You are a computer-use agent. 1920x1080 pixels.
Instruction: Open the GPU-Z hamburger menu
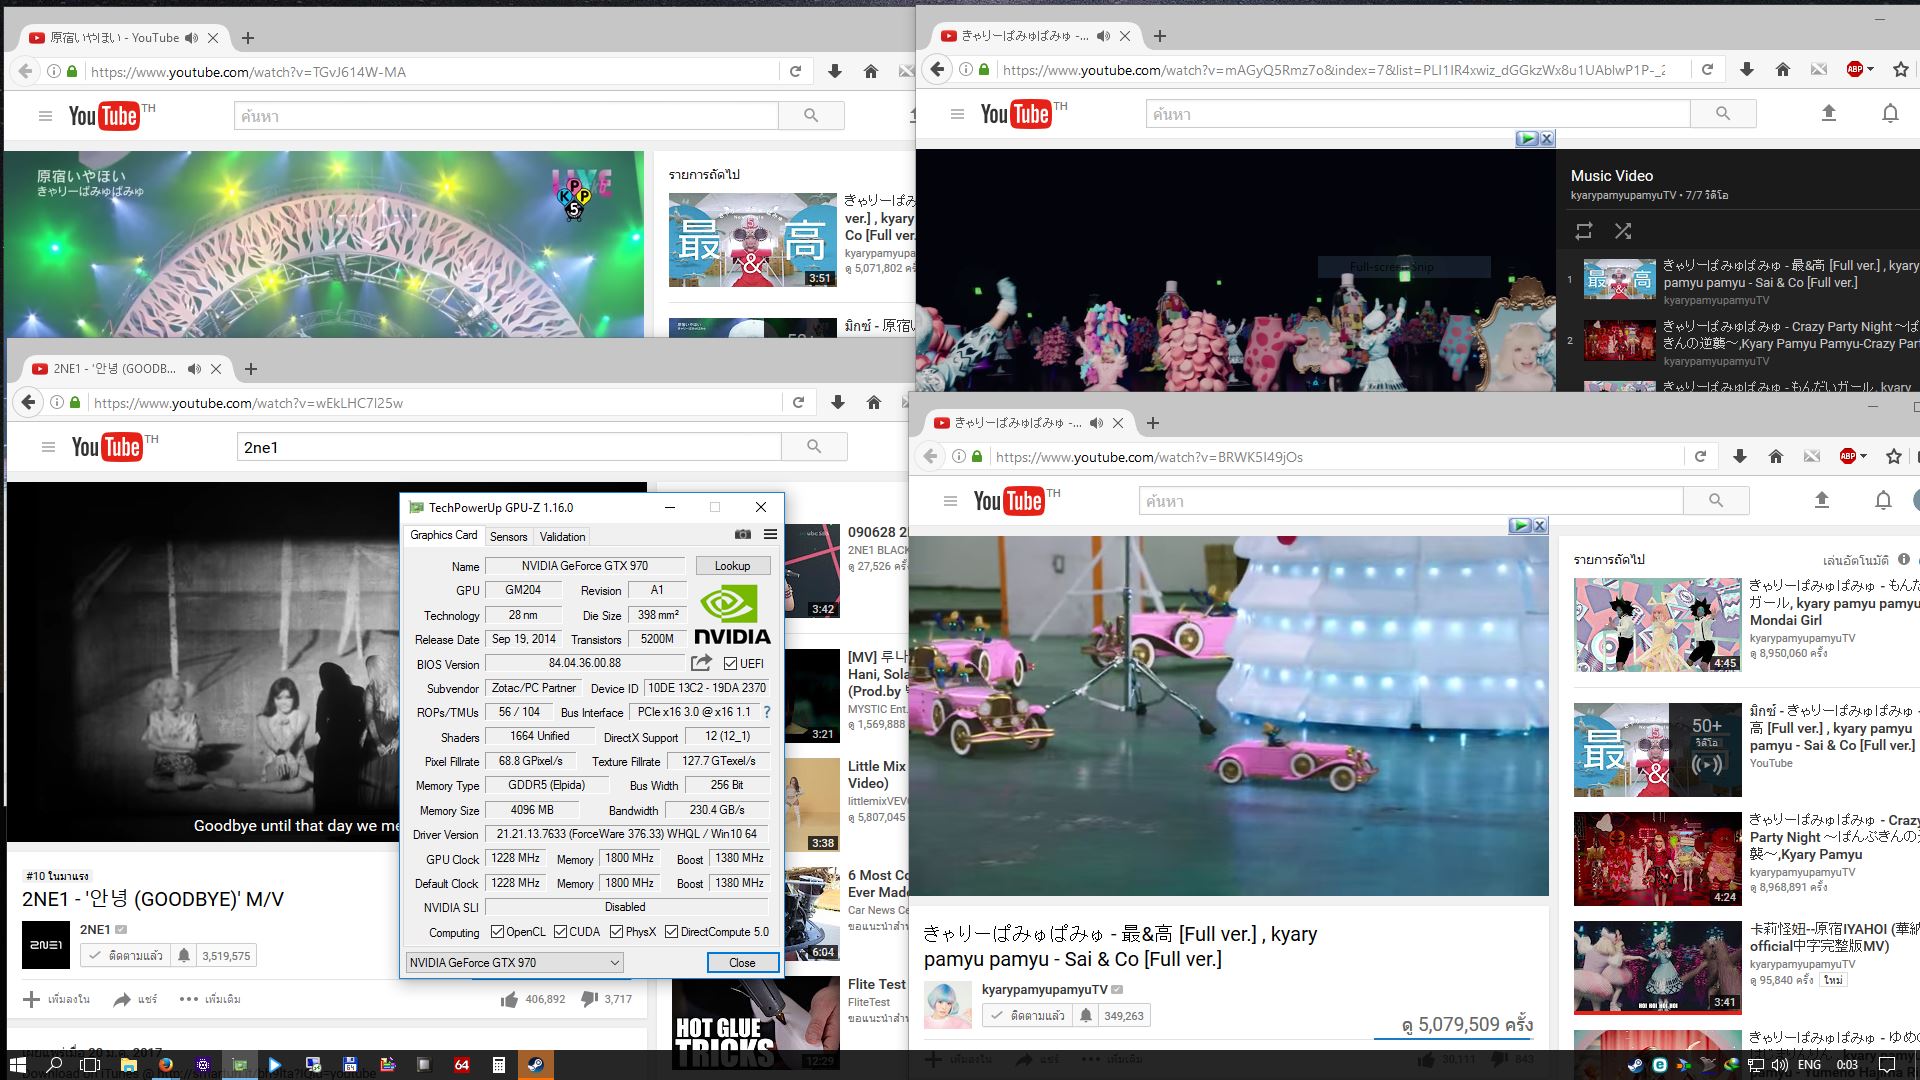coord(770,535)
